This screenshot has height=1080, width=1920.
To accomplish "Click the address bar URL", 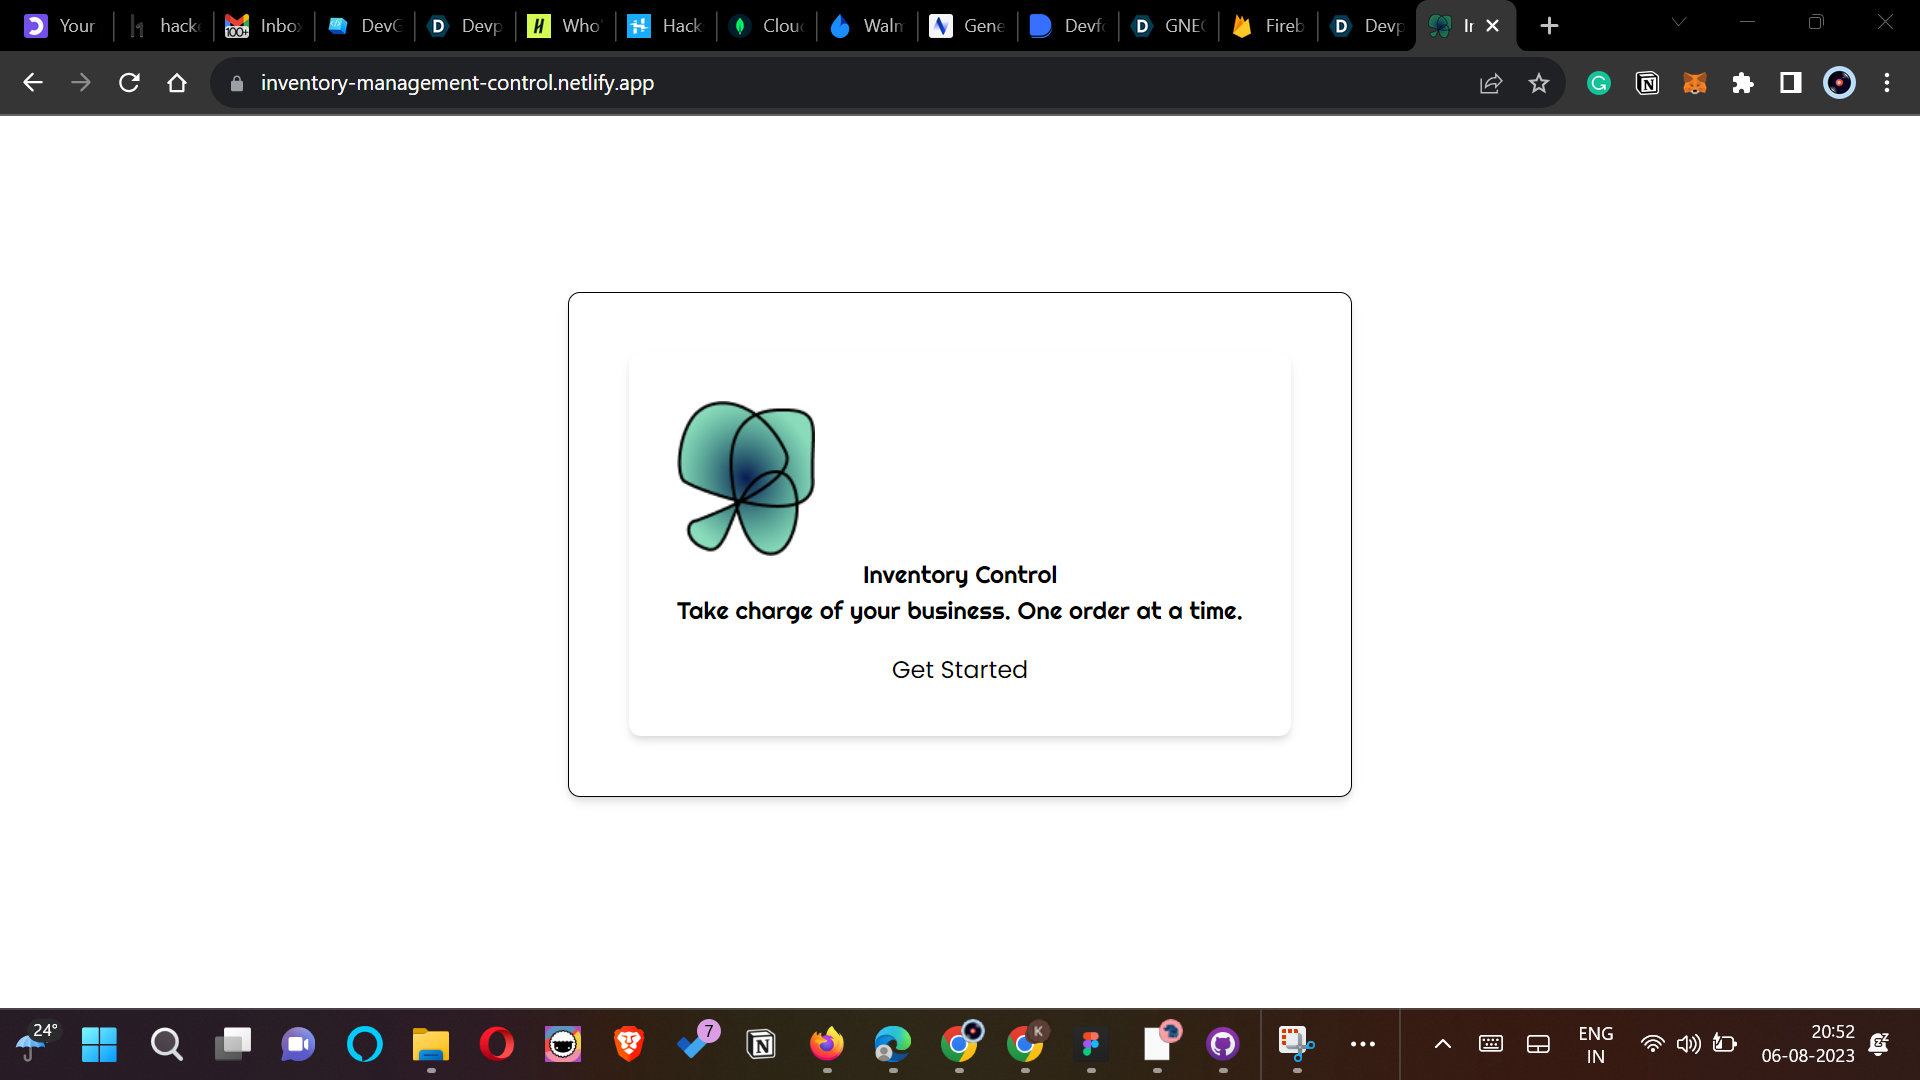I will (x=457, y=83).
